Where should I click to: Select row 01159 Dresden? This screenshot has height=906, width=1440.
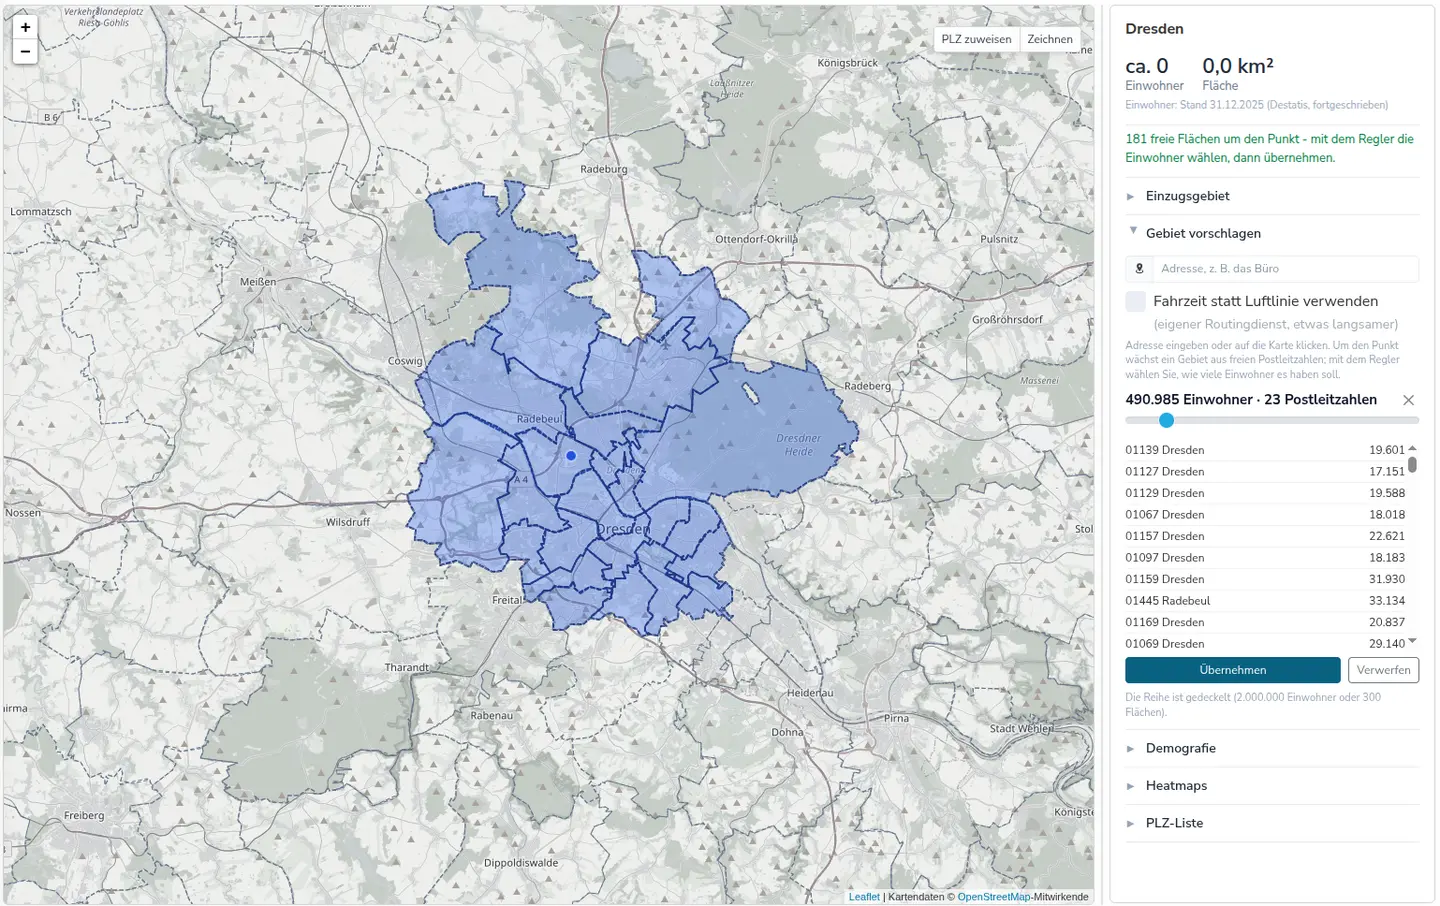[x=1265, y=579]
